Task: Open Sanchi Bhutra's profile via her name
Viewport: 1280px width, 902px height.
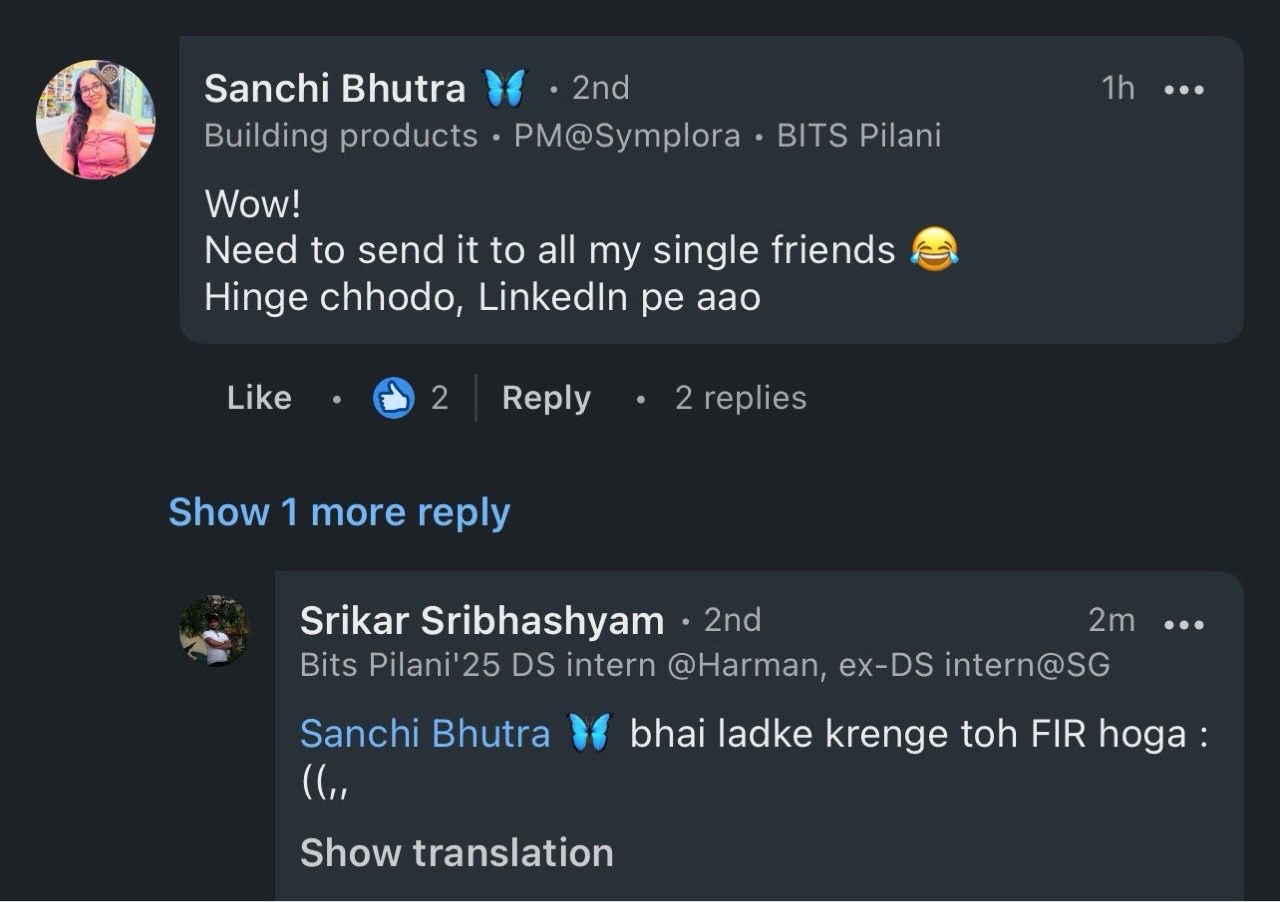Action: [334, 89]
